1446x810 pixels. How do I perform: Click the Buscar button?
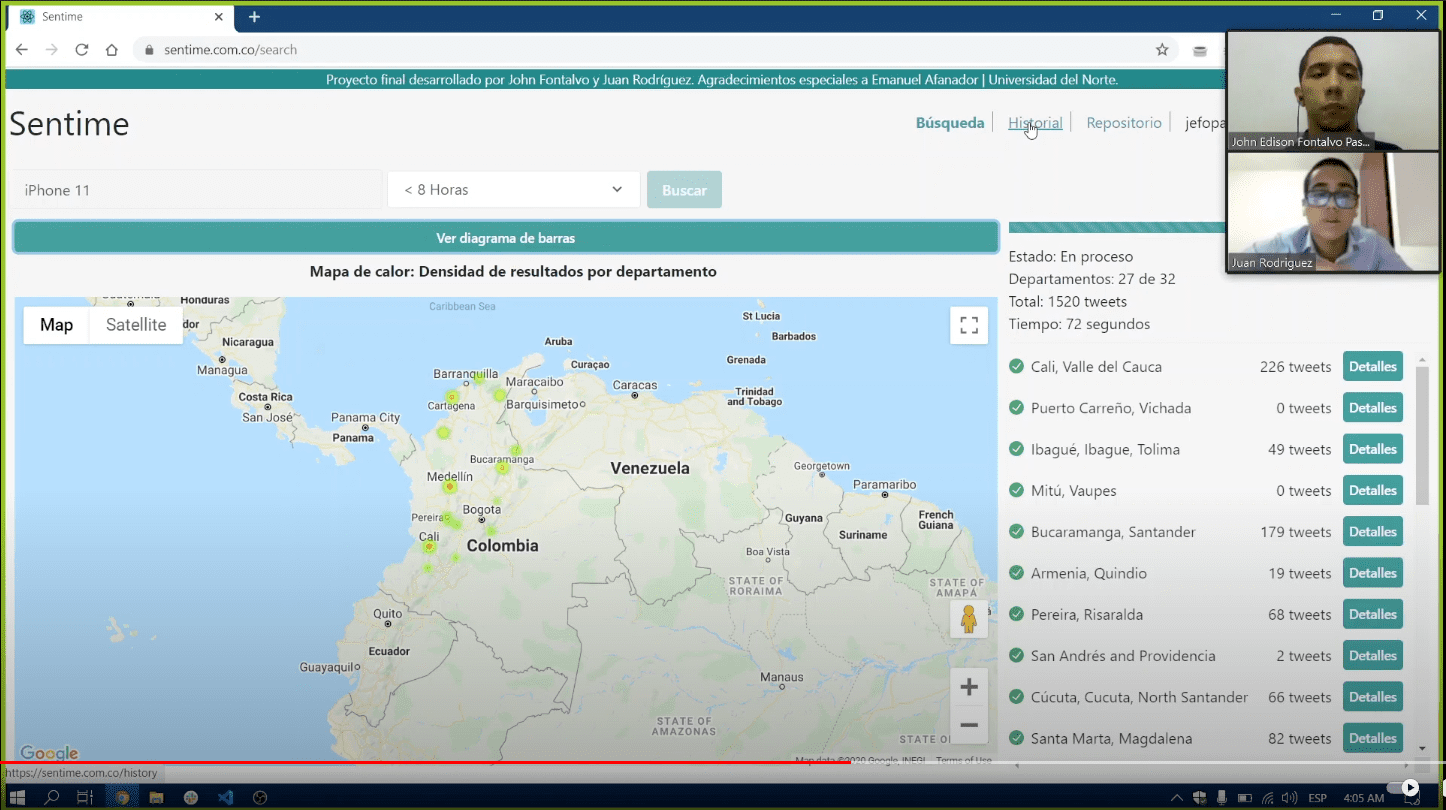(x=684, y=190)
